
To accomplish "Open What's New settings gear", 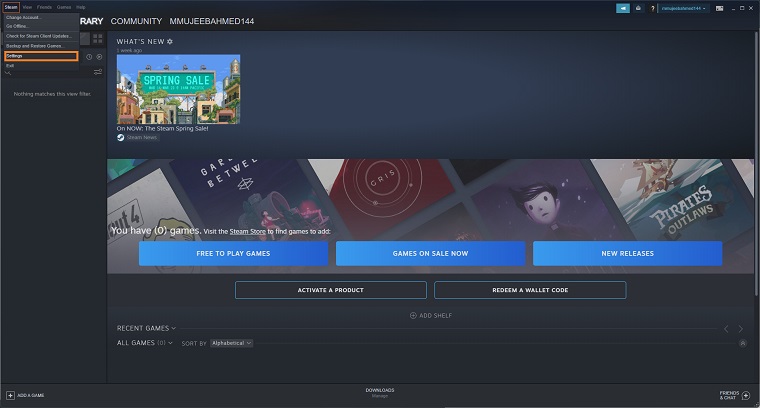I will pyautogui.click(x=170, y=42).
